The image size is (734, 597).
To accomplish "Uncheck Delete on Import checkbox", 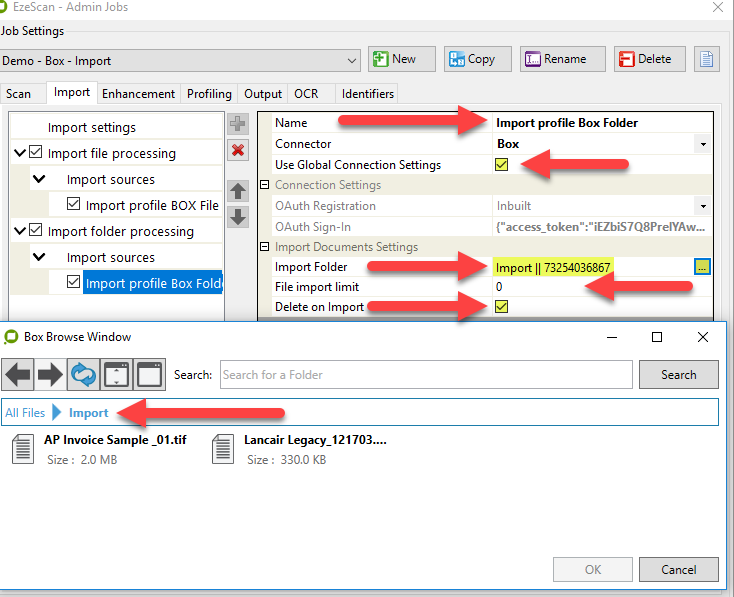I will click(x=501, y=307).
